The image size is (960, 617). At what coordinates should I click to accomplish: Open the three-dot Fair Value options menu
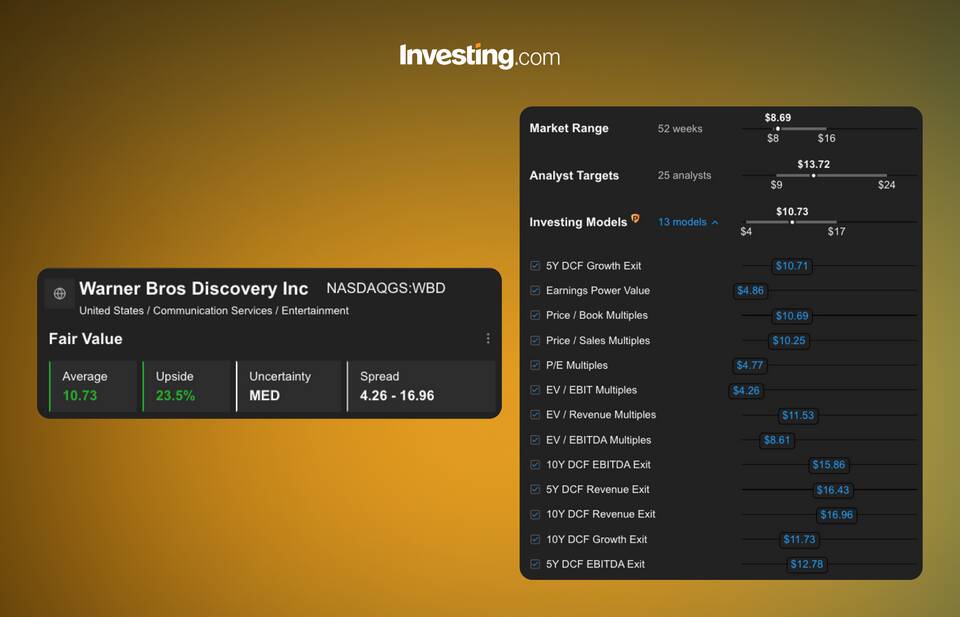click(x=488, y=338)
